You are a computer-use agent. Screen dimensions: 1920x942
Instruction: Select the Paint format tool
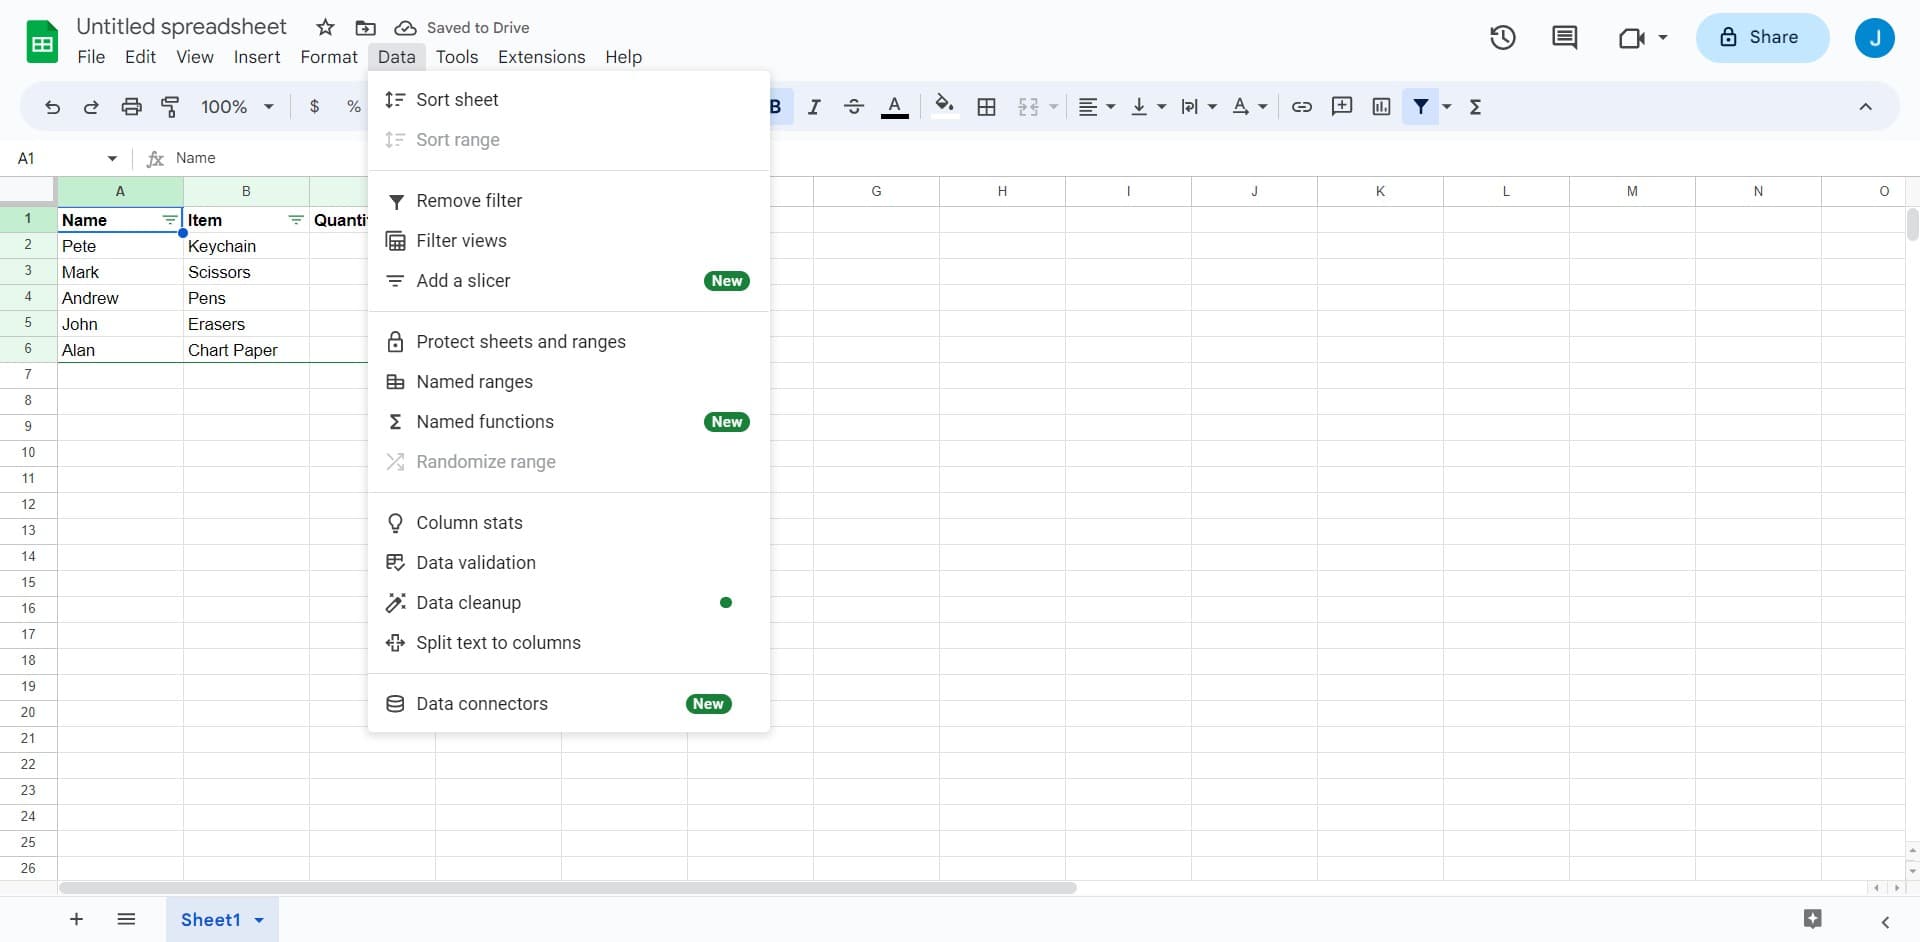pyautogui.click(x=170, y=106)
